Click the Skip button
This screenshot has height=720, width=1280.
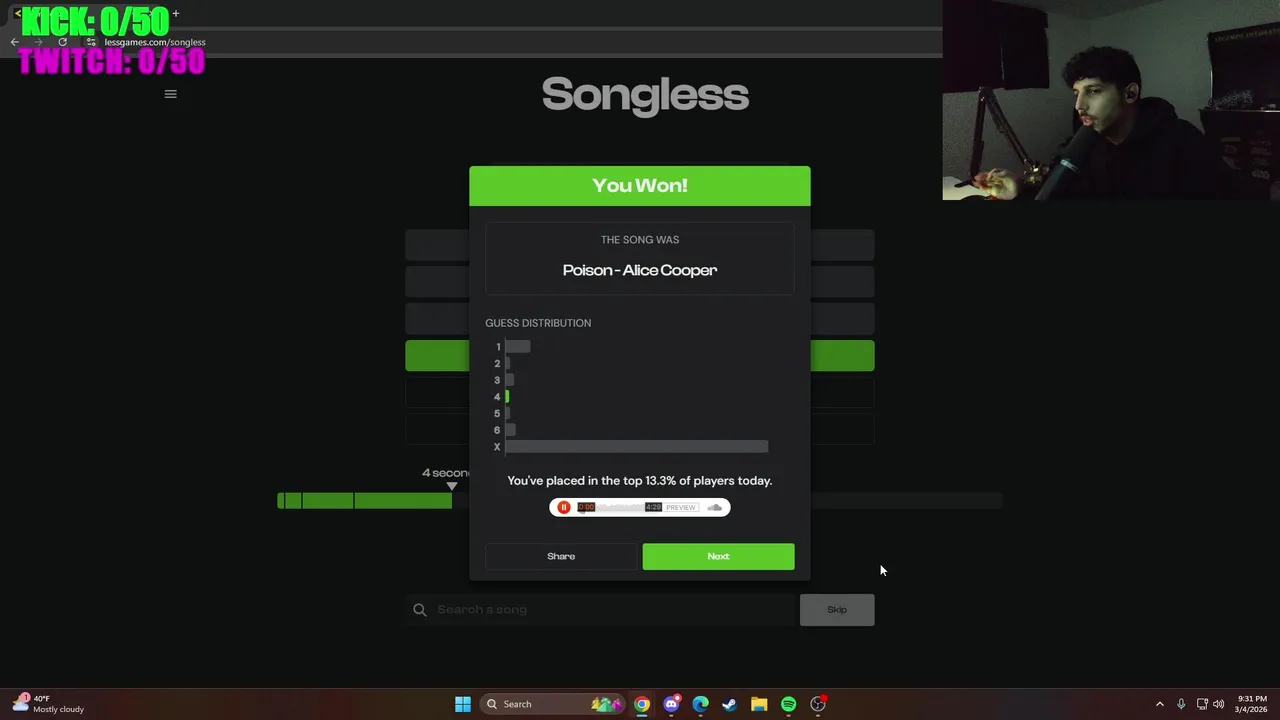837,609
